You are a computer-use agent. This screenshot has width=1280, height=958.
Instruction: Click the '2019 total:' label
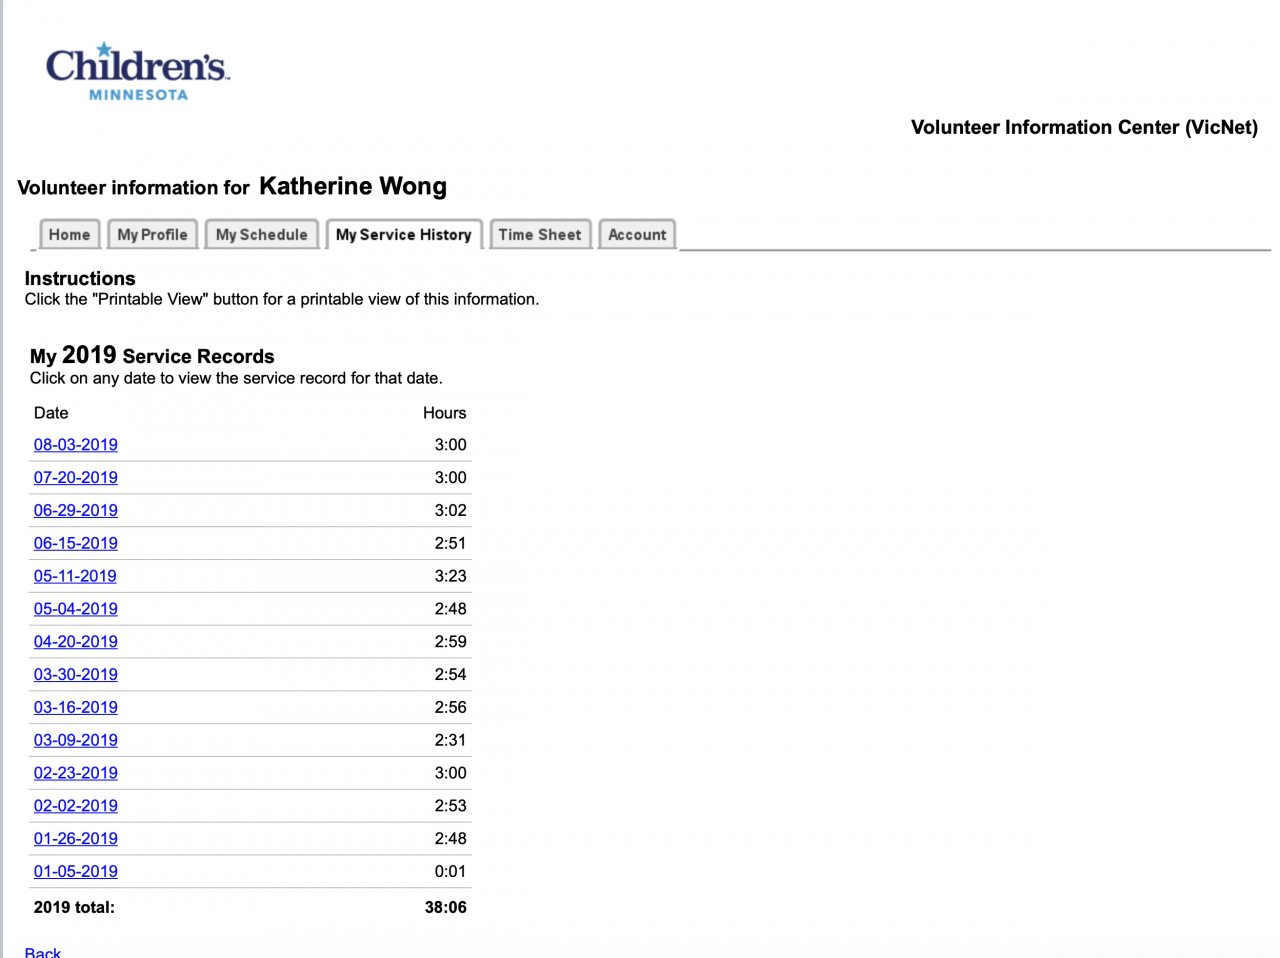(x=74, y=908)
